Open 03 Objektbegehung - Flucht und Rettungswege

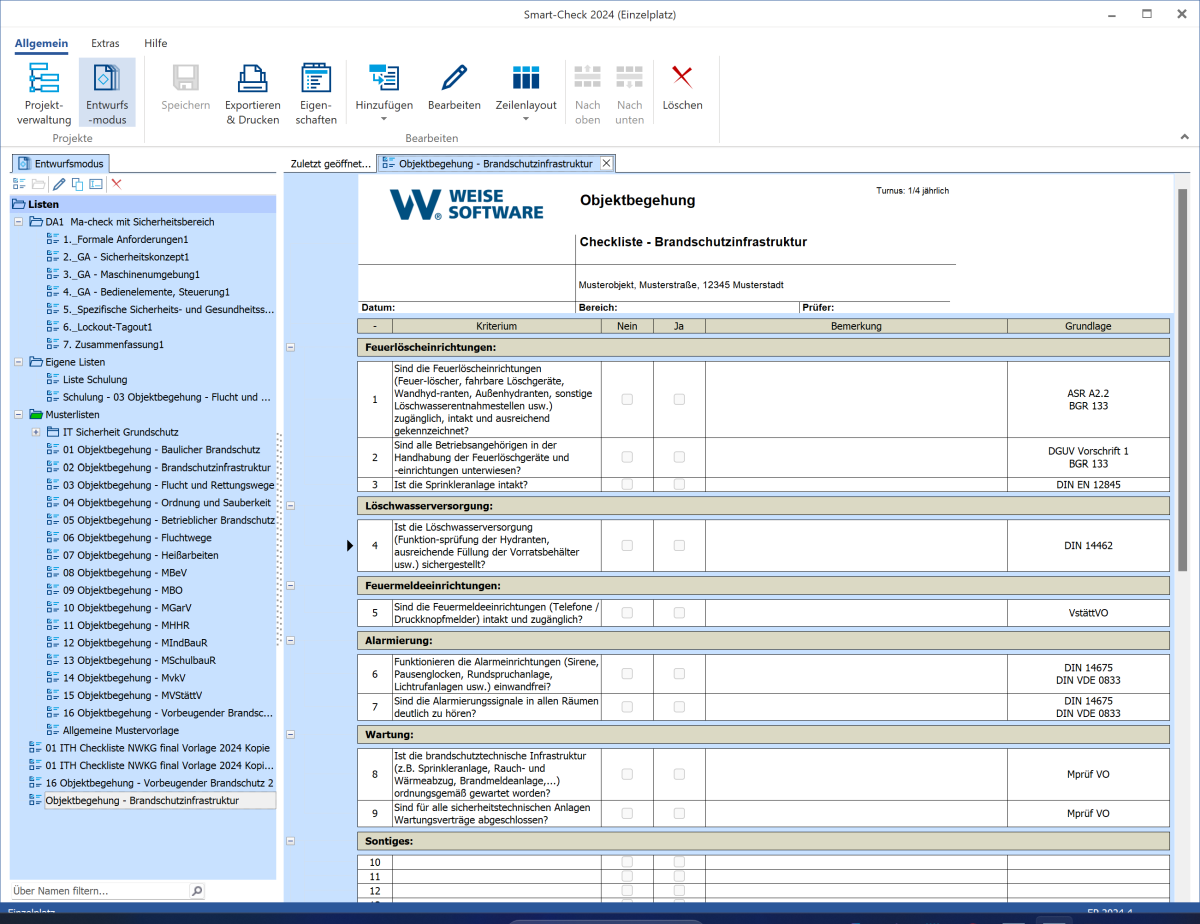[169, 484]
